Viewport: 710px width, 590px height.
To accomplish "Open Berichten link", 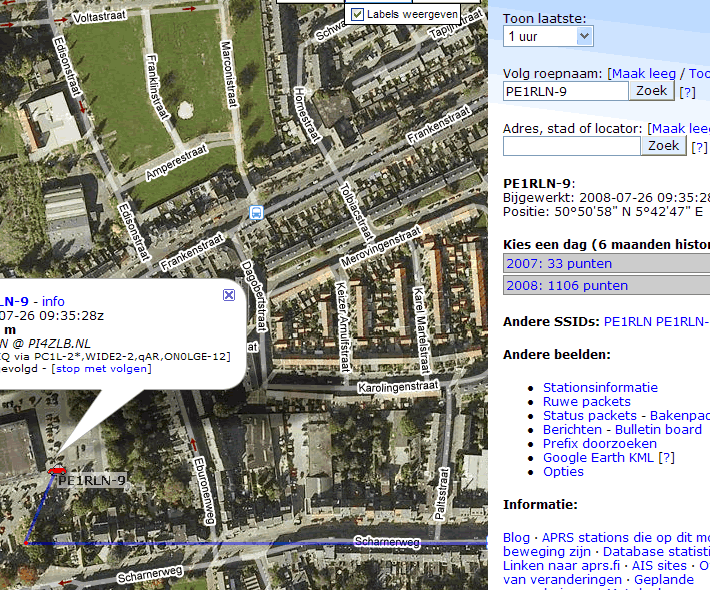I will click(x=572, y=430).
